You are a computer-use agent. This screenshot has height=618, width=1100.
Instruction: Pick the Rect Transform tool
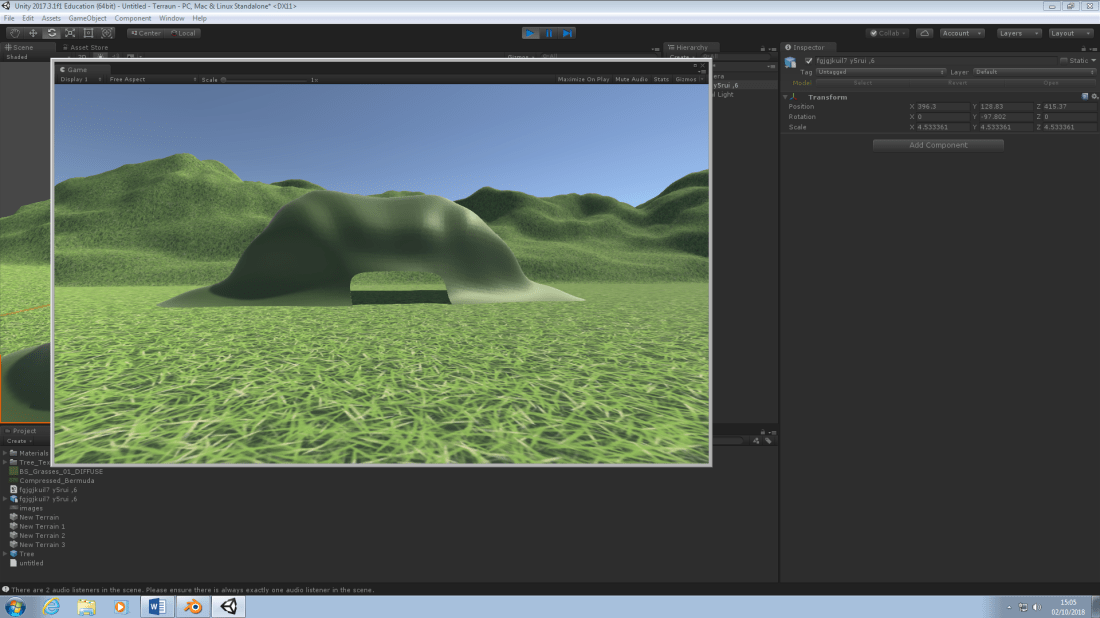[x=88, y=33]
